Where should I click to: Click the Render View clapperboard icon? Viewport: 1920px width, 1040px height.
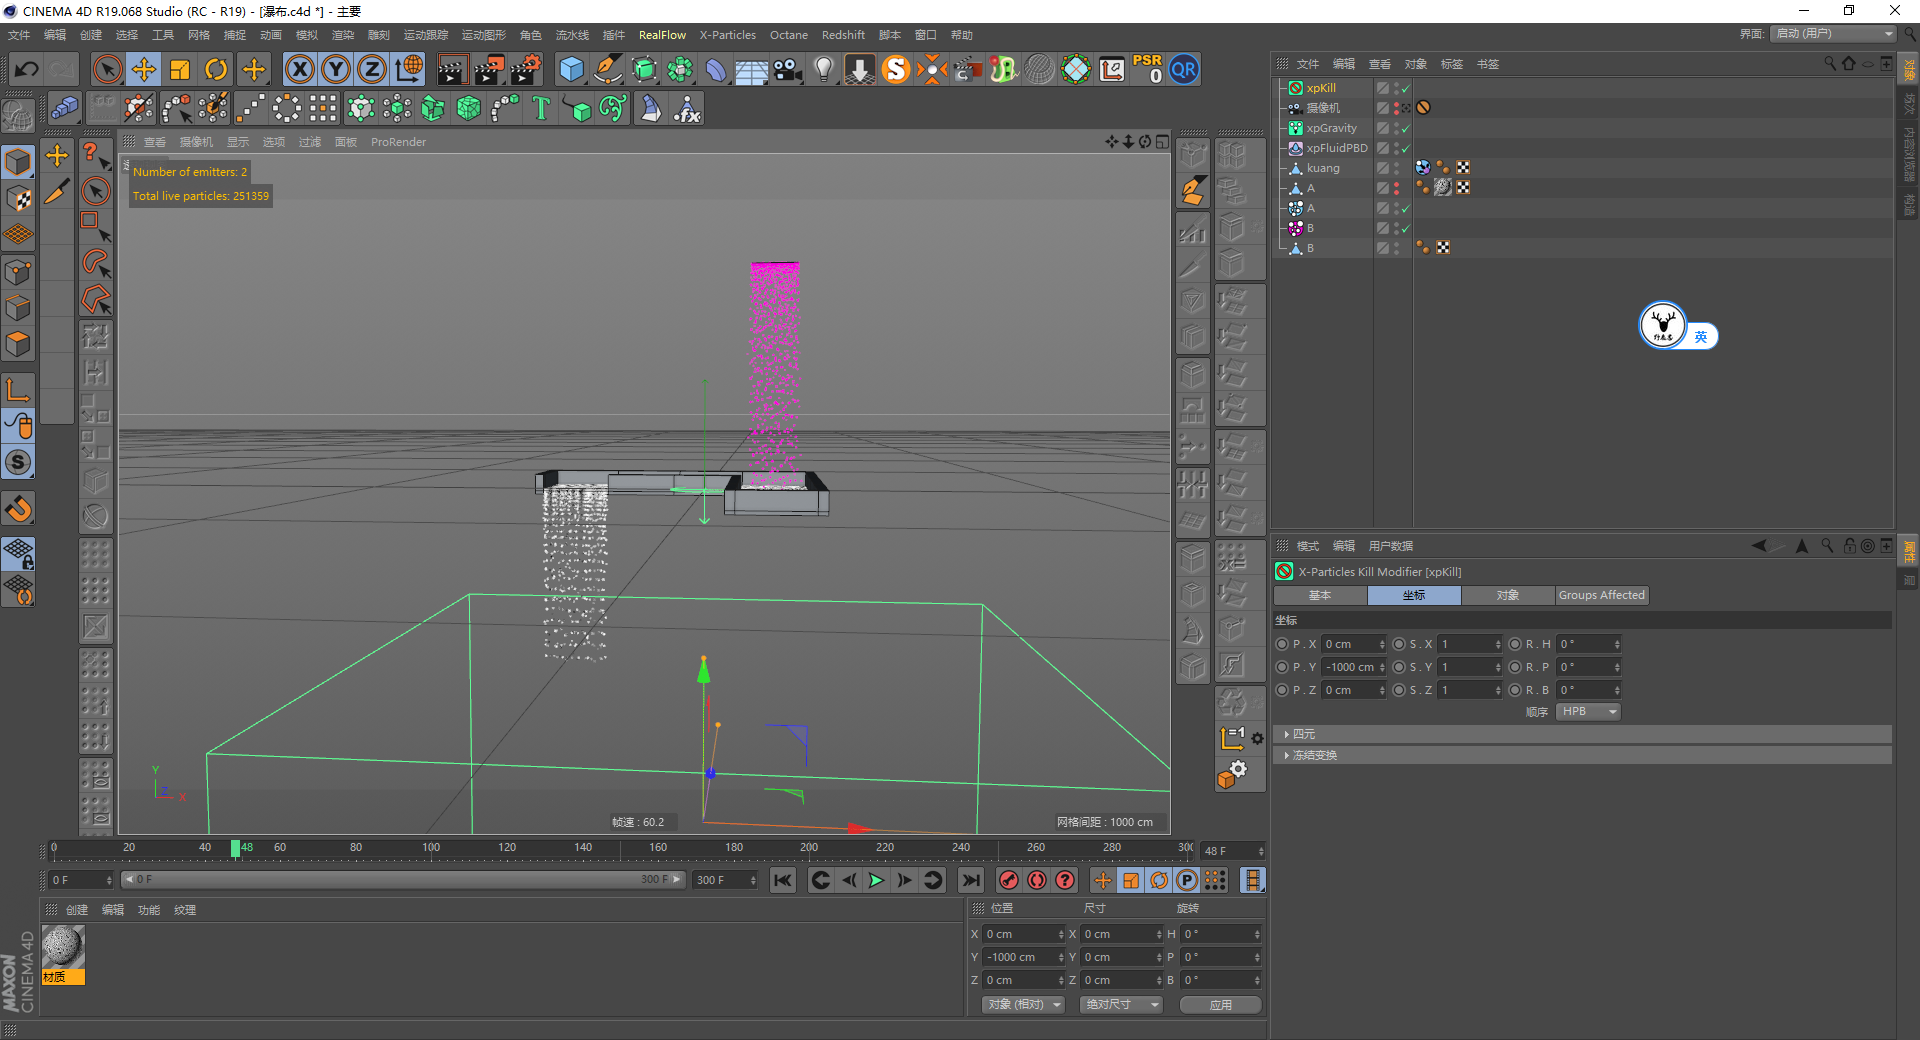(452, 69)
